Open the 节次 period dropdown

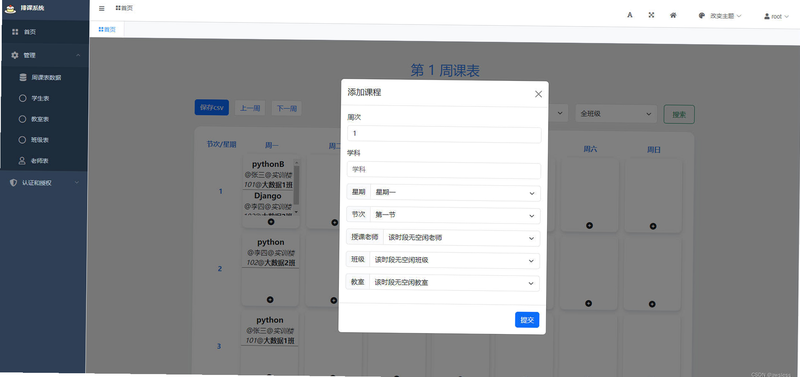coord(455,215)
